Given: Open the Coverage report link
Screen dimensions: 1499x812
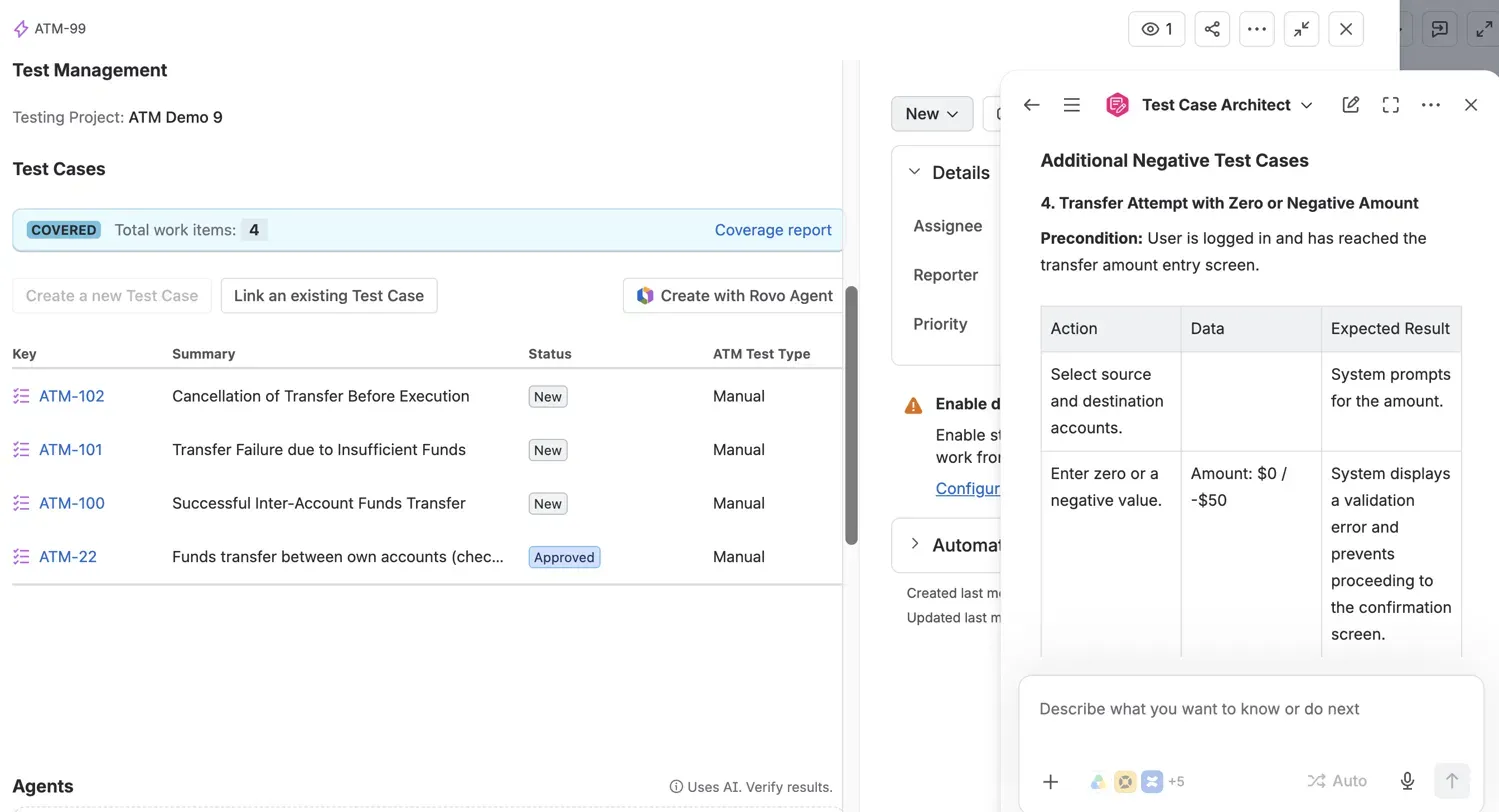Looking at the screenshot, I should tap(773, 230).
